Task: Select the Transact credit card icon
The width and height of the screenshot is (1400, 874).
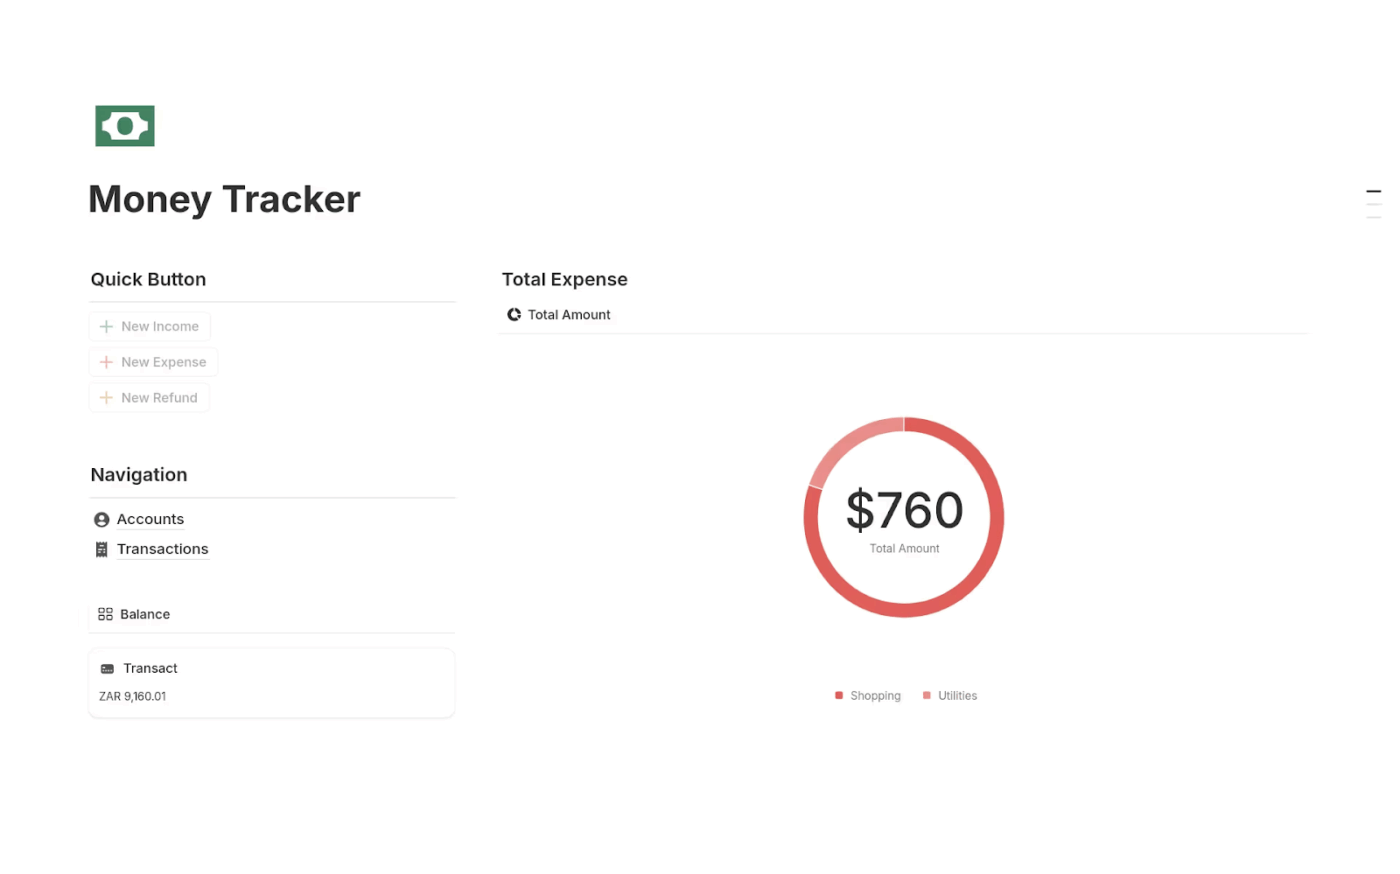Action: pyautogui.click(x=108, y=668)
